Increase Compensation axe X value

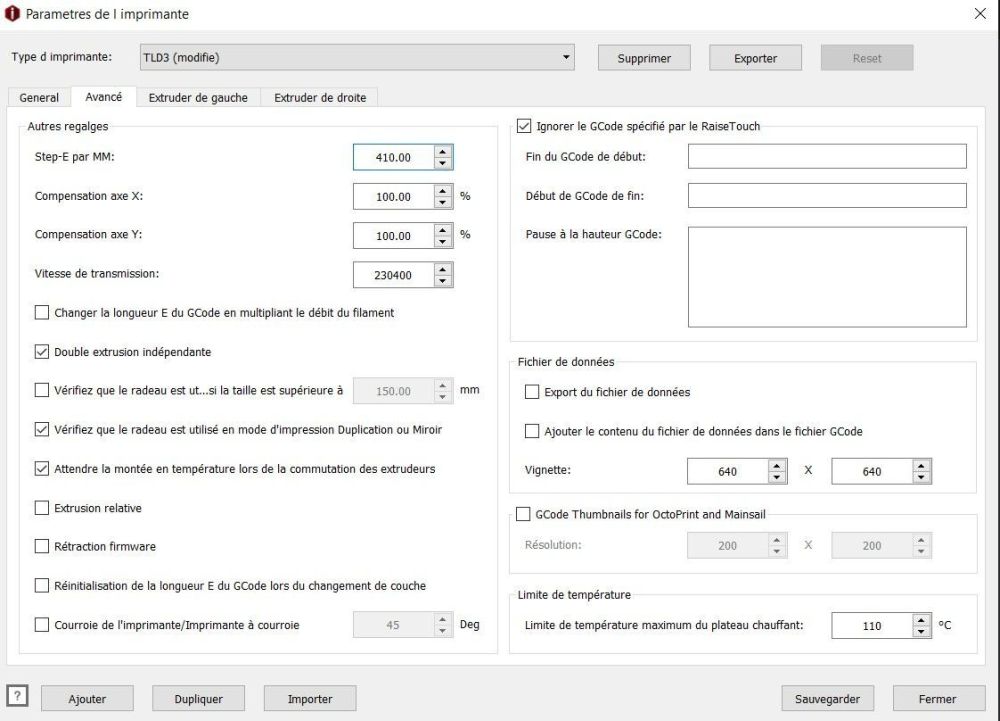[x=443, y=191]
